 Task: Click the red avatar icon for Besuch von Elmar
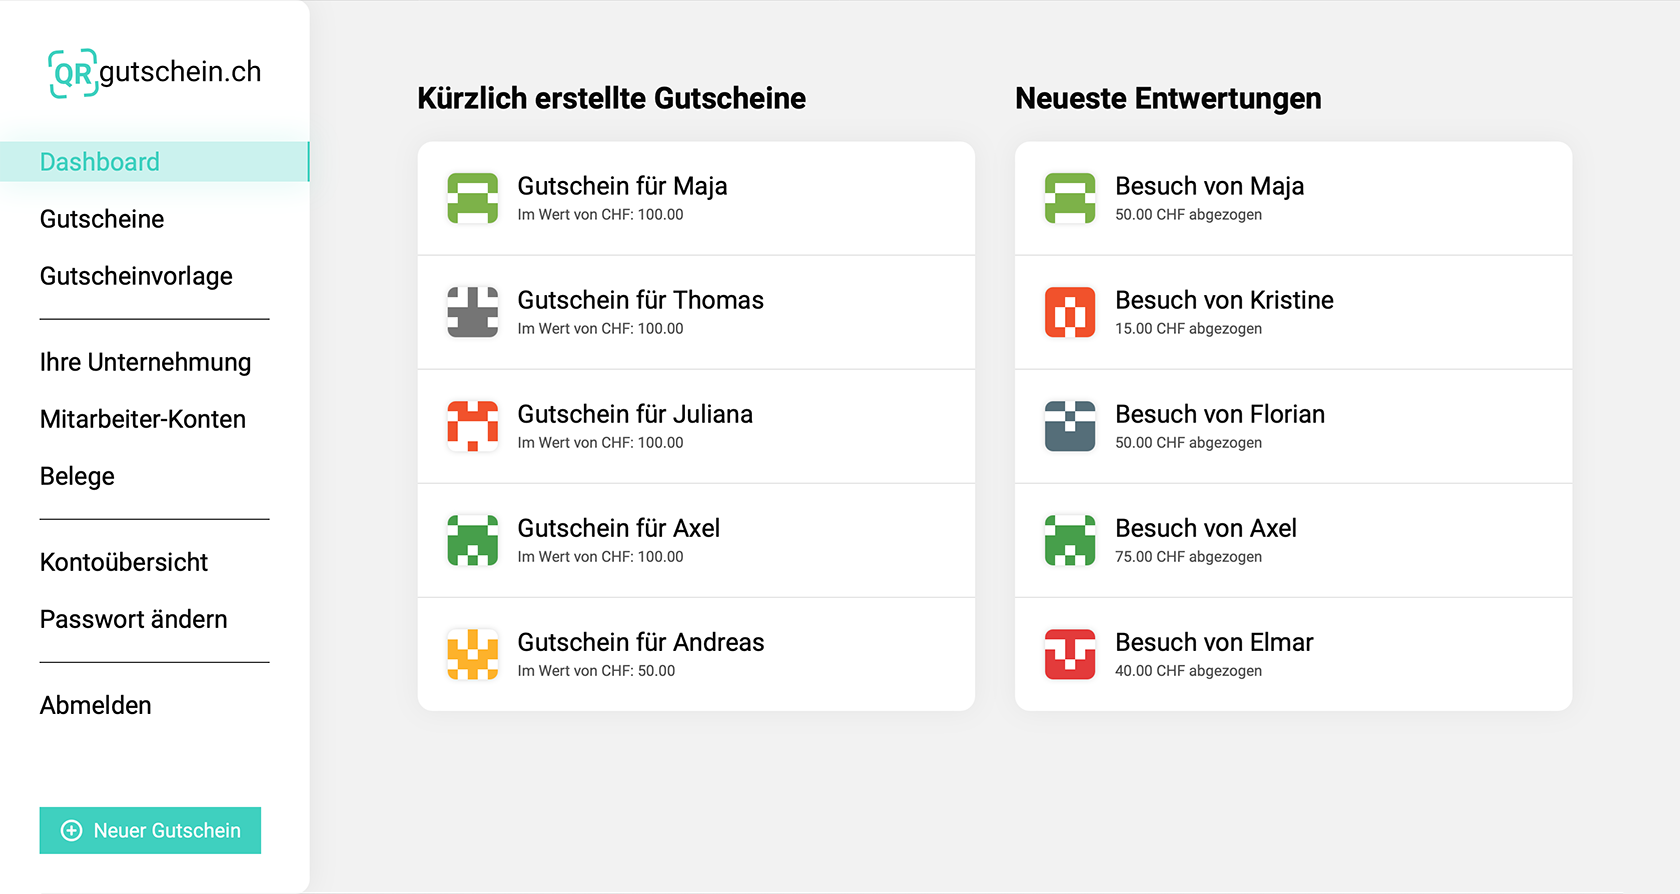click(x=1070, y=654)
